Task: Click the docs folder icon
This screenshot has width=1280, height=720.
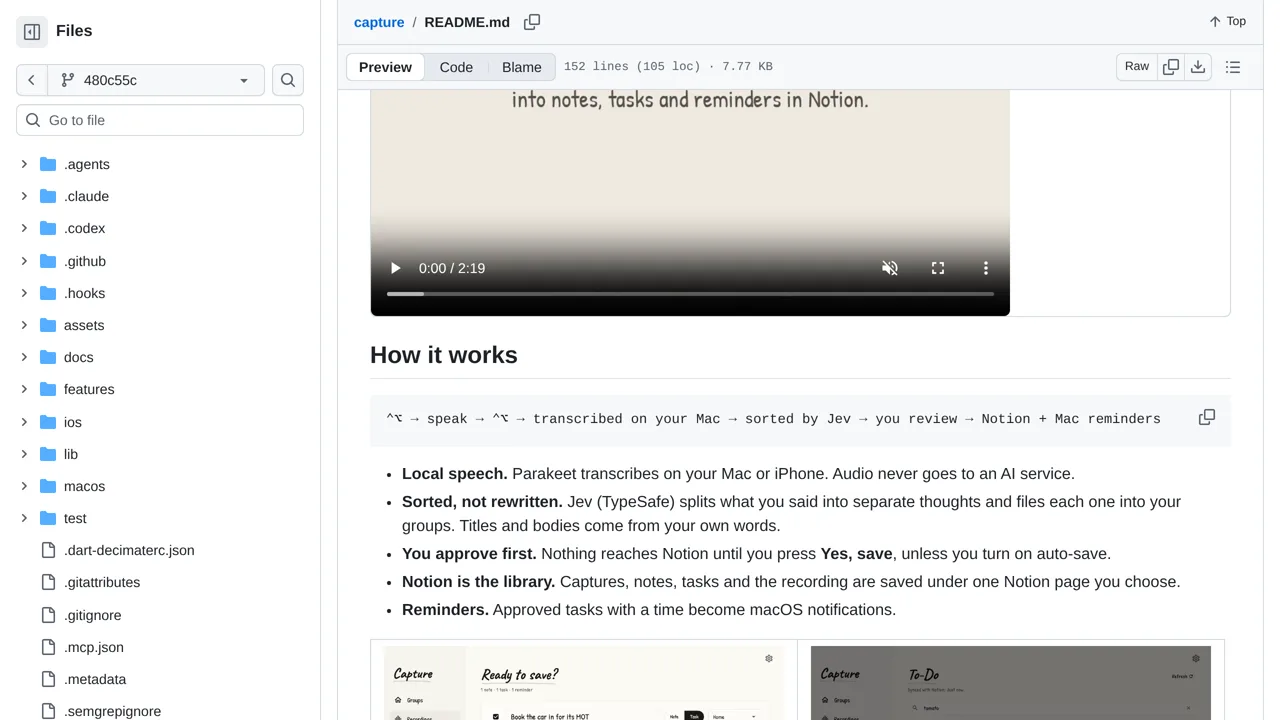Action: pos(48,357)
